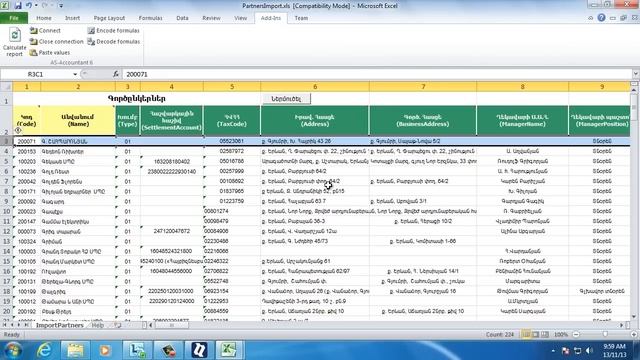Select row 10 header
Screen dimensions: 640x360
6,211
